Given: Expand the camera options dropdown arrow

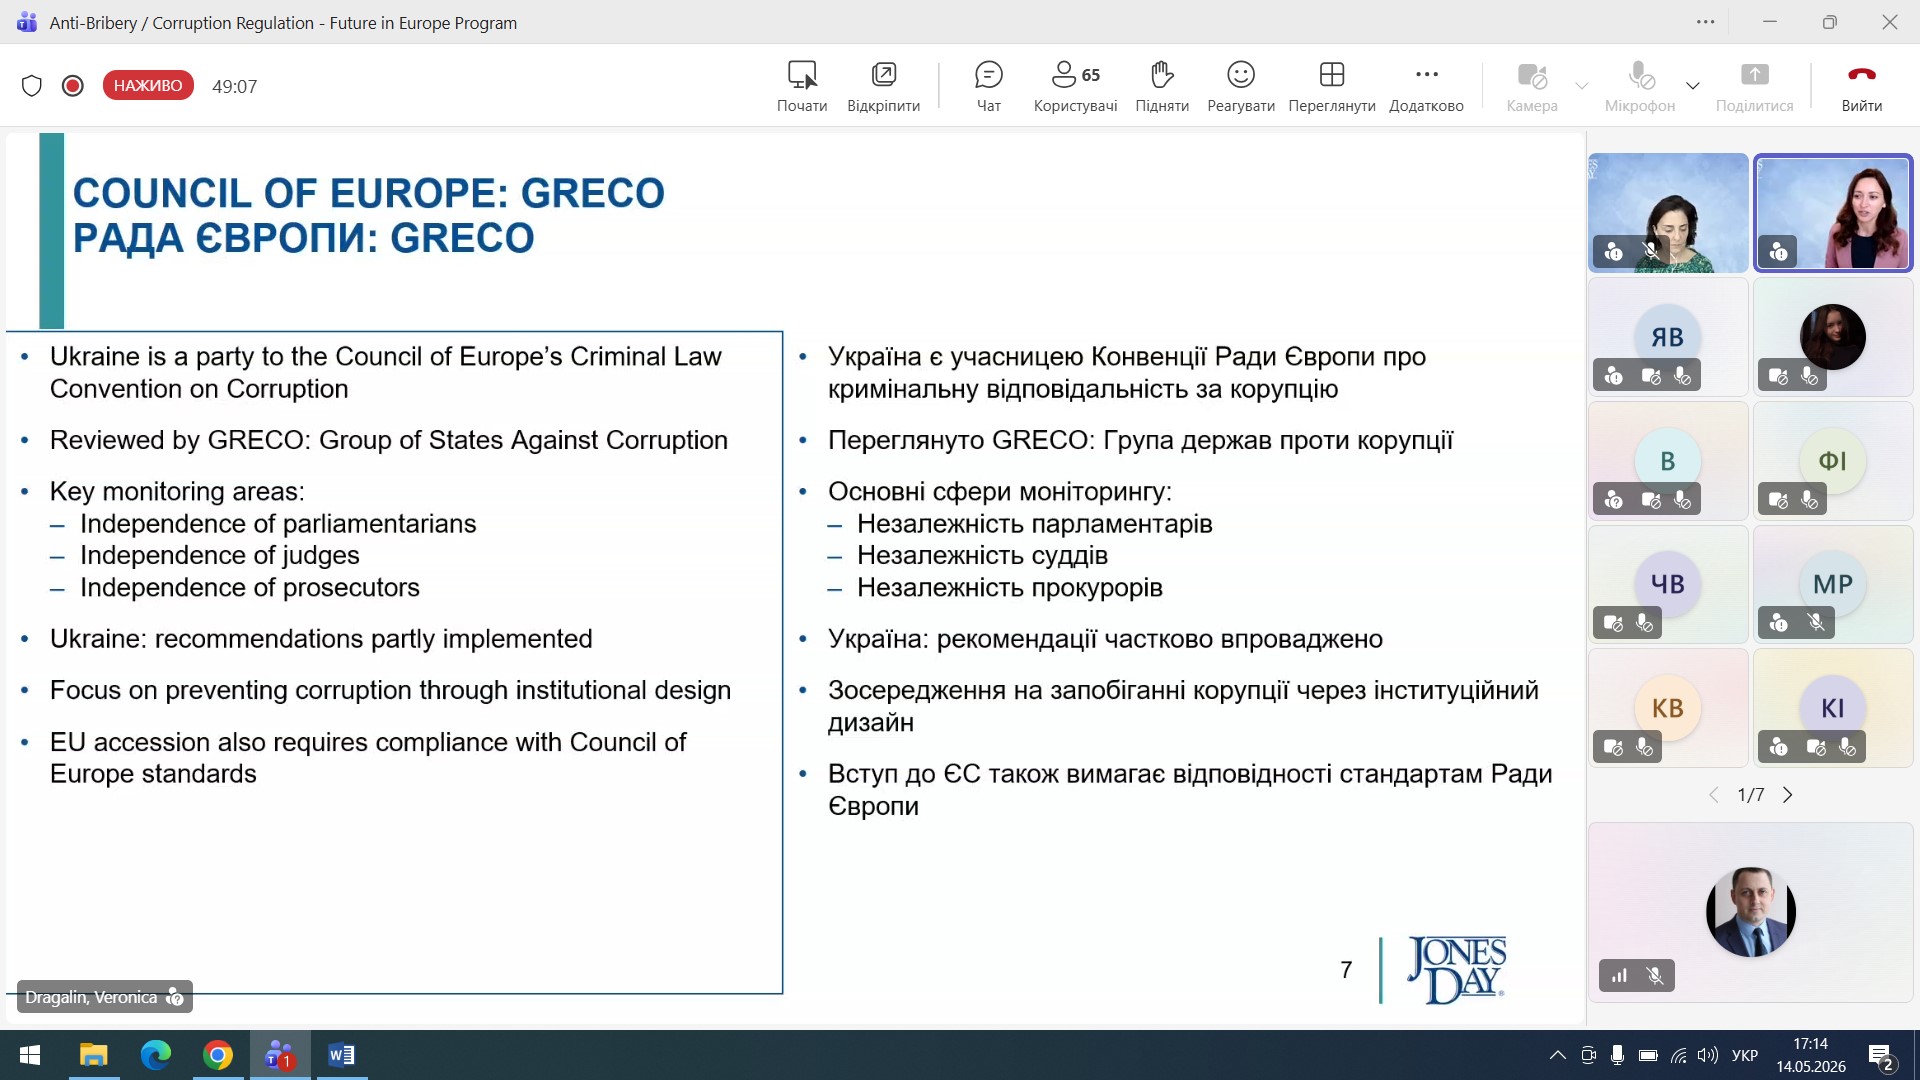Looking at the screenshot, I should [1582, 86].
